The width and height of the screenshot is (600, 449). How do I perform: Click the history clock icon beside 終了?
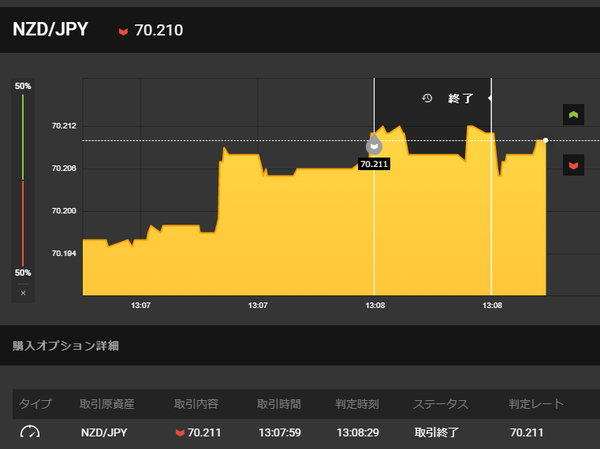pos(427,98)
